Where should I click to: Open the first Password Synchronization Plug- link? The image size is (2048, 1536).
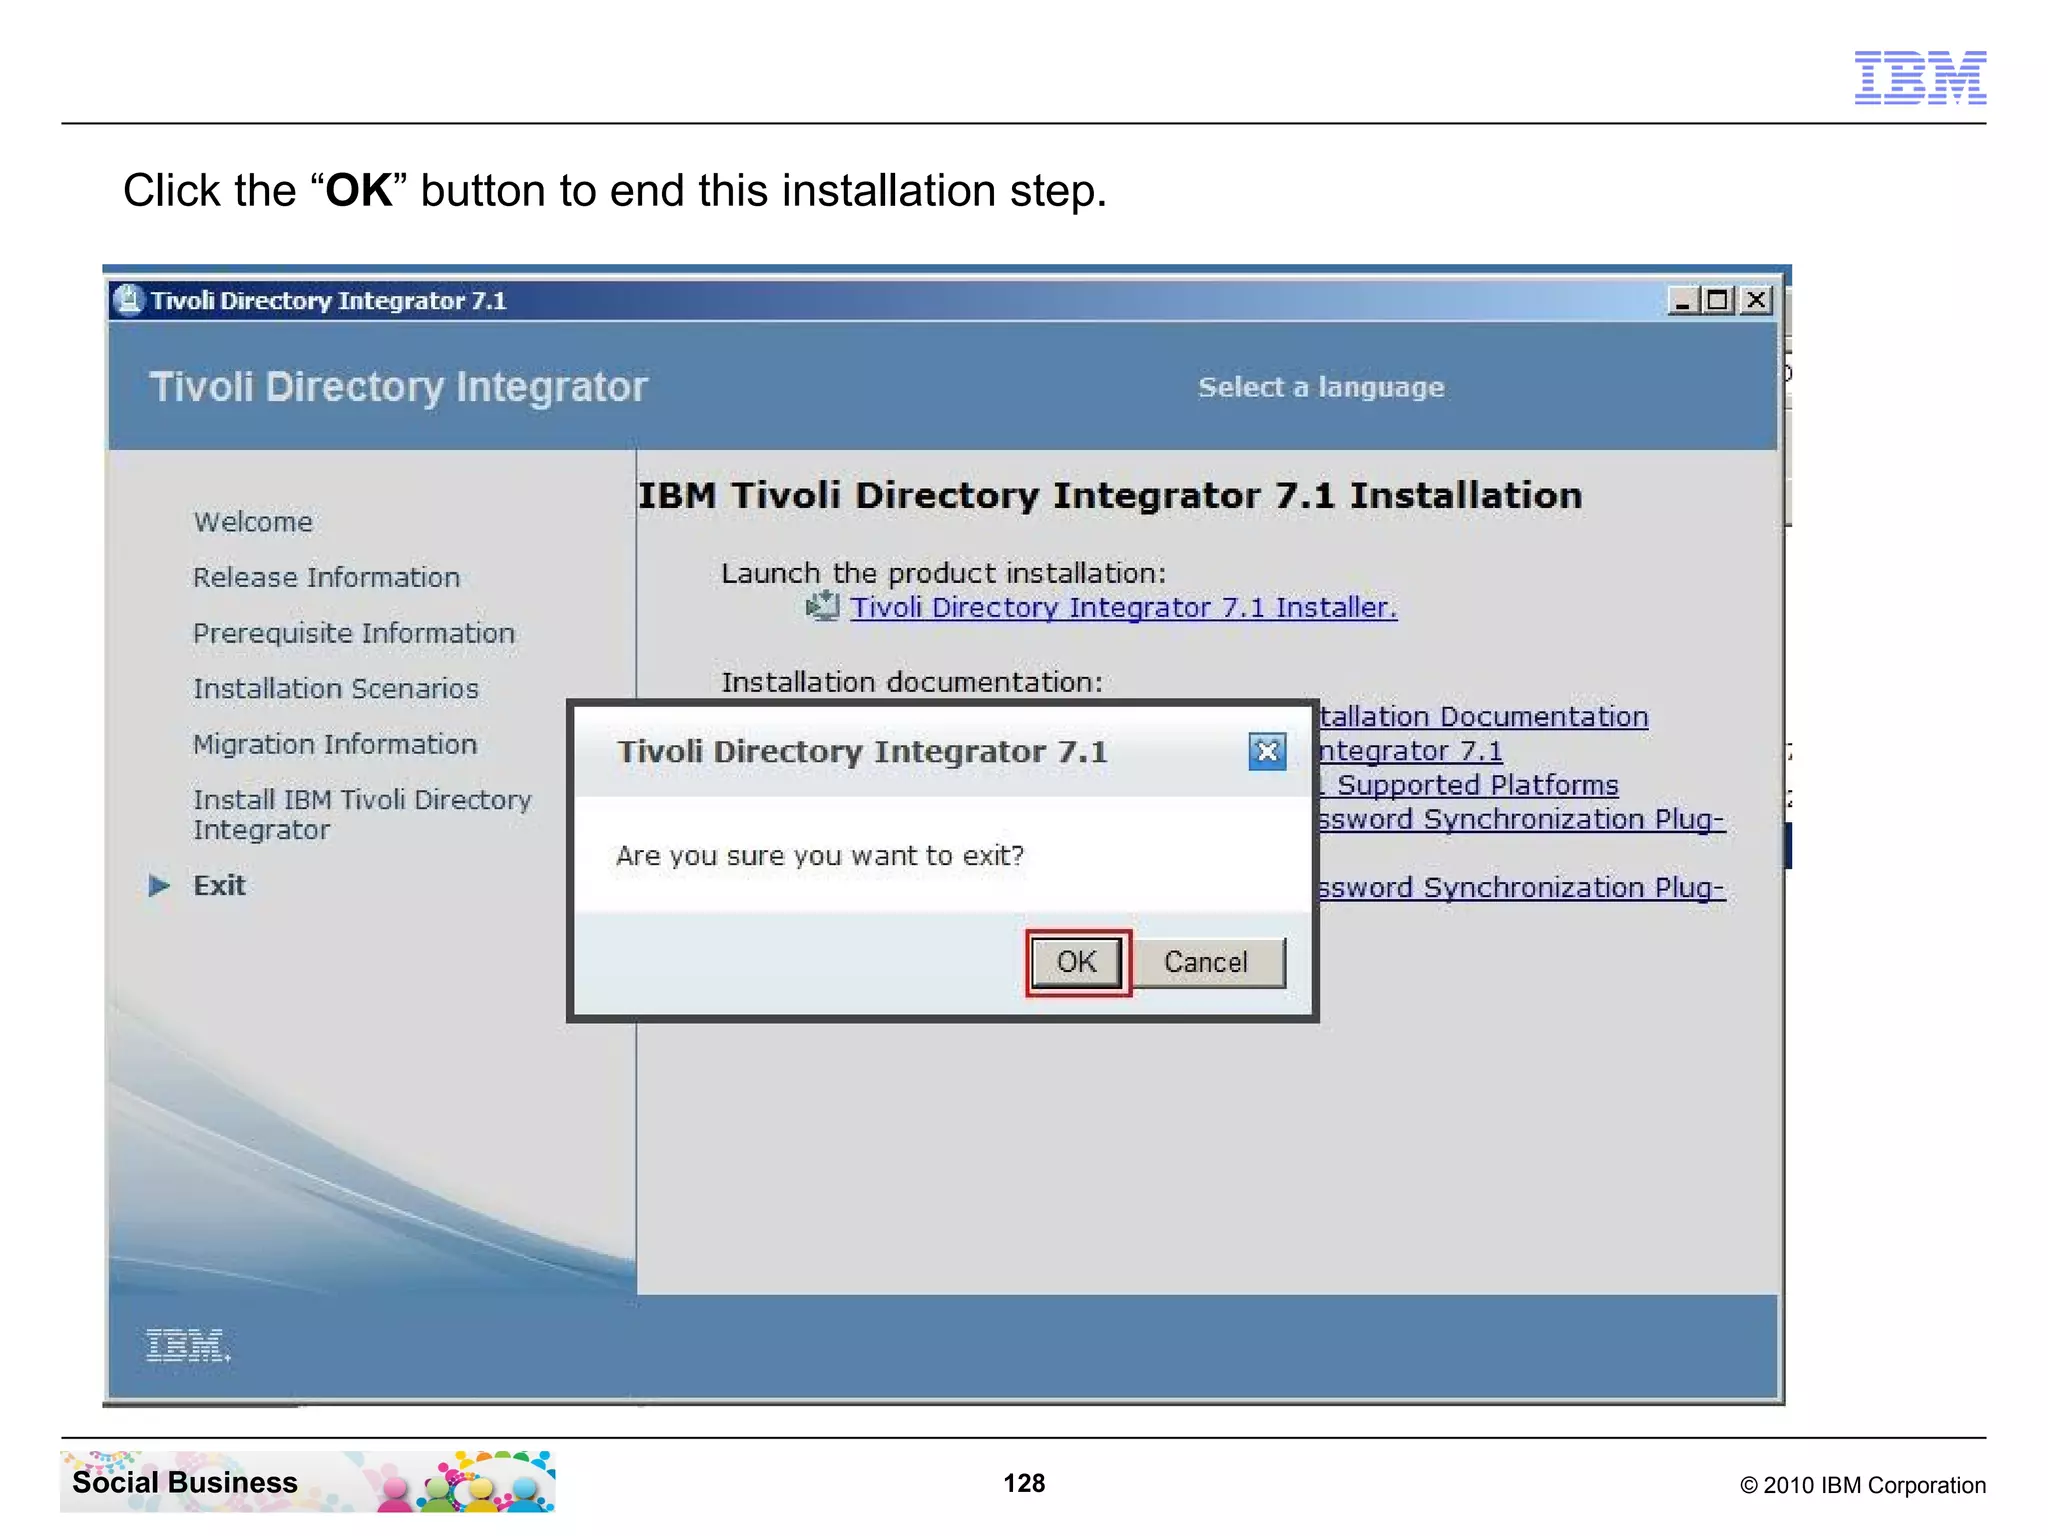(x=1521, y=819)
